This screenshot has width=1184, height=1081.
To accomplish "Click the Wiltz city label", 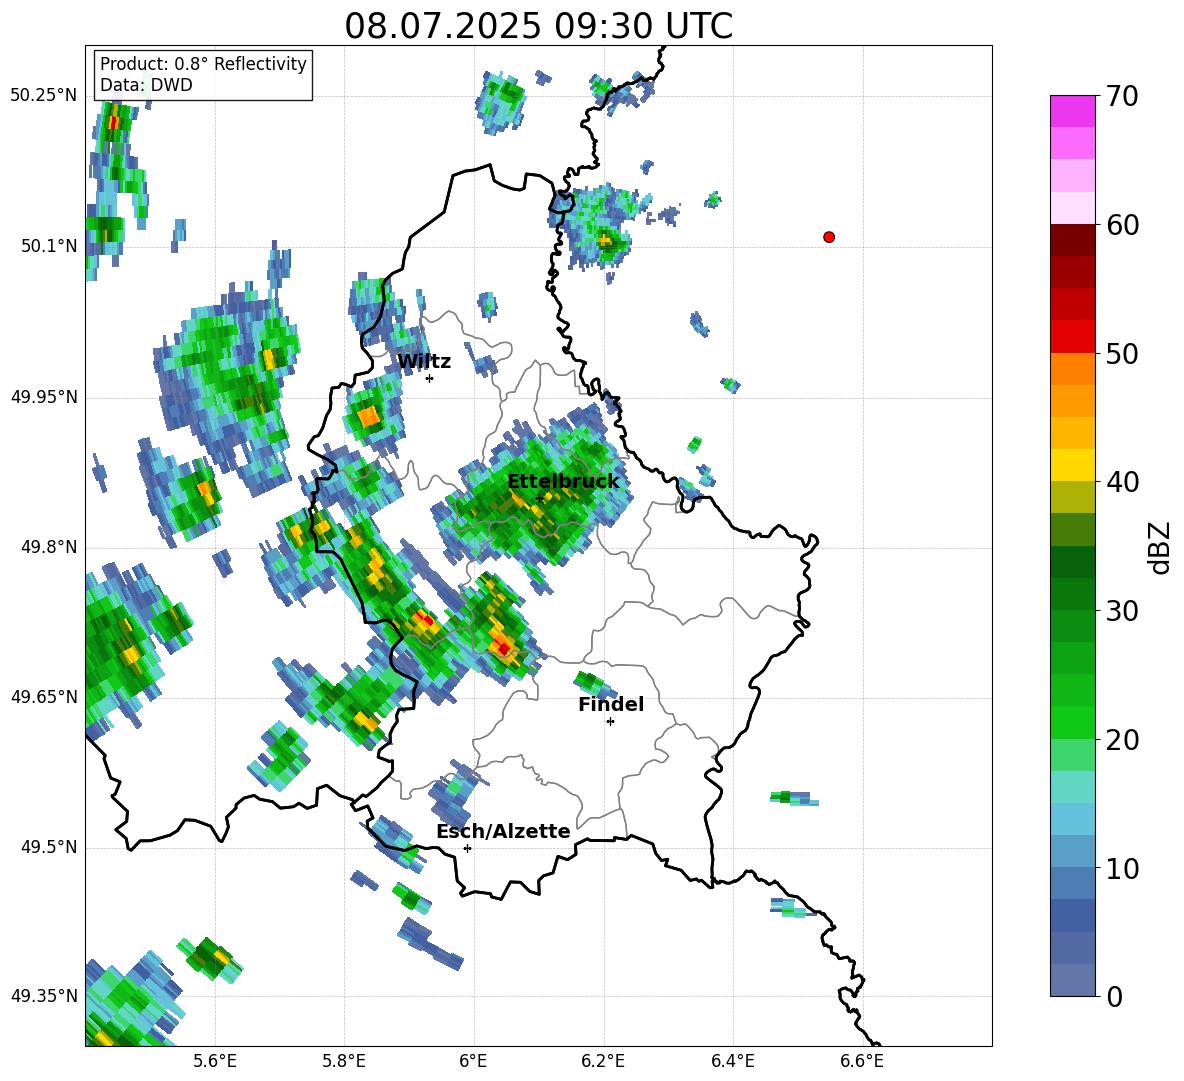I will [x=424, y=362].
